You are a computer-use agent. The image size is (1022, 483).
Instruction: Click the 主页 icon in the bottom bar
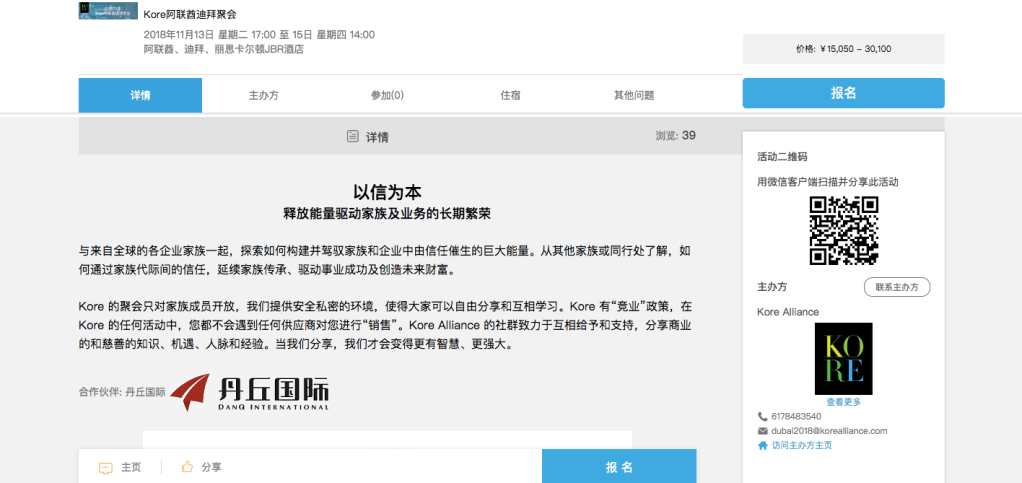[105, 467]
